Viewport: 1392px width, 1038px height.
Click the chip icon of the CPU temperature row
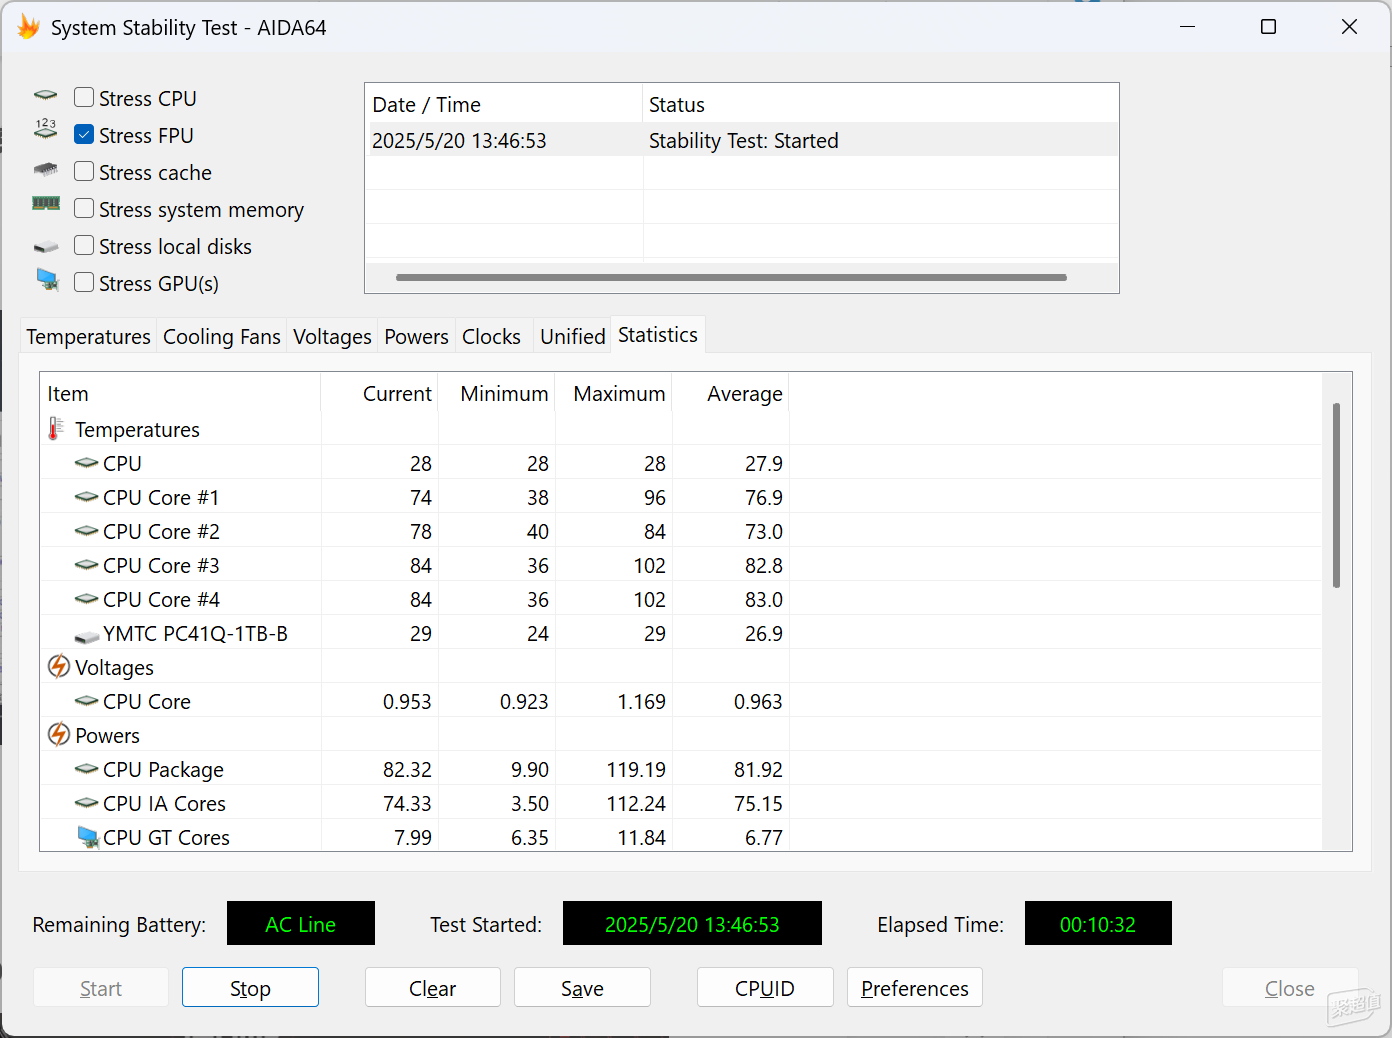click(x=87, y=463)
